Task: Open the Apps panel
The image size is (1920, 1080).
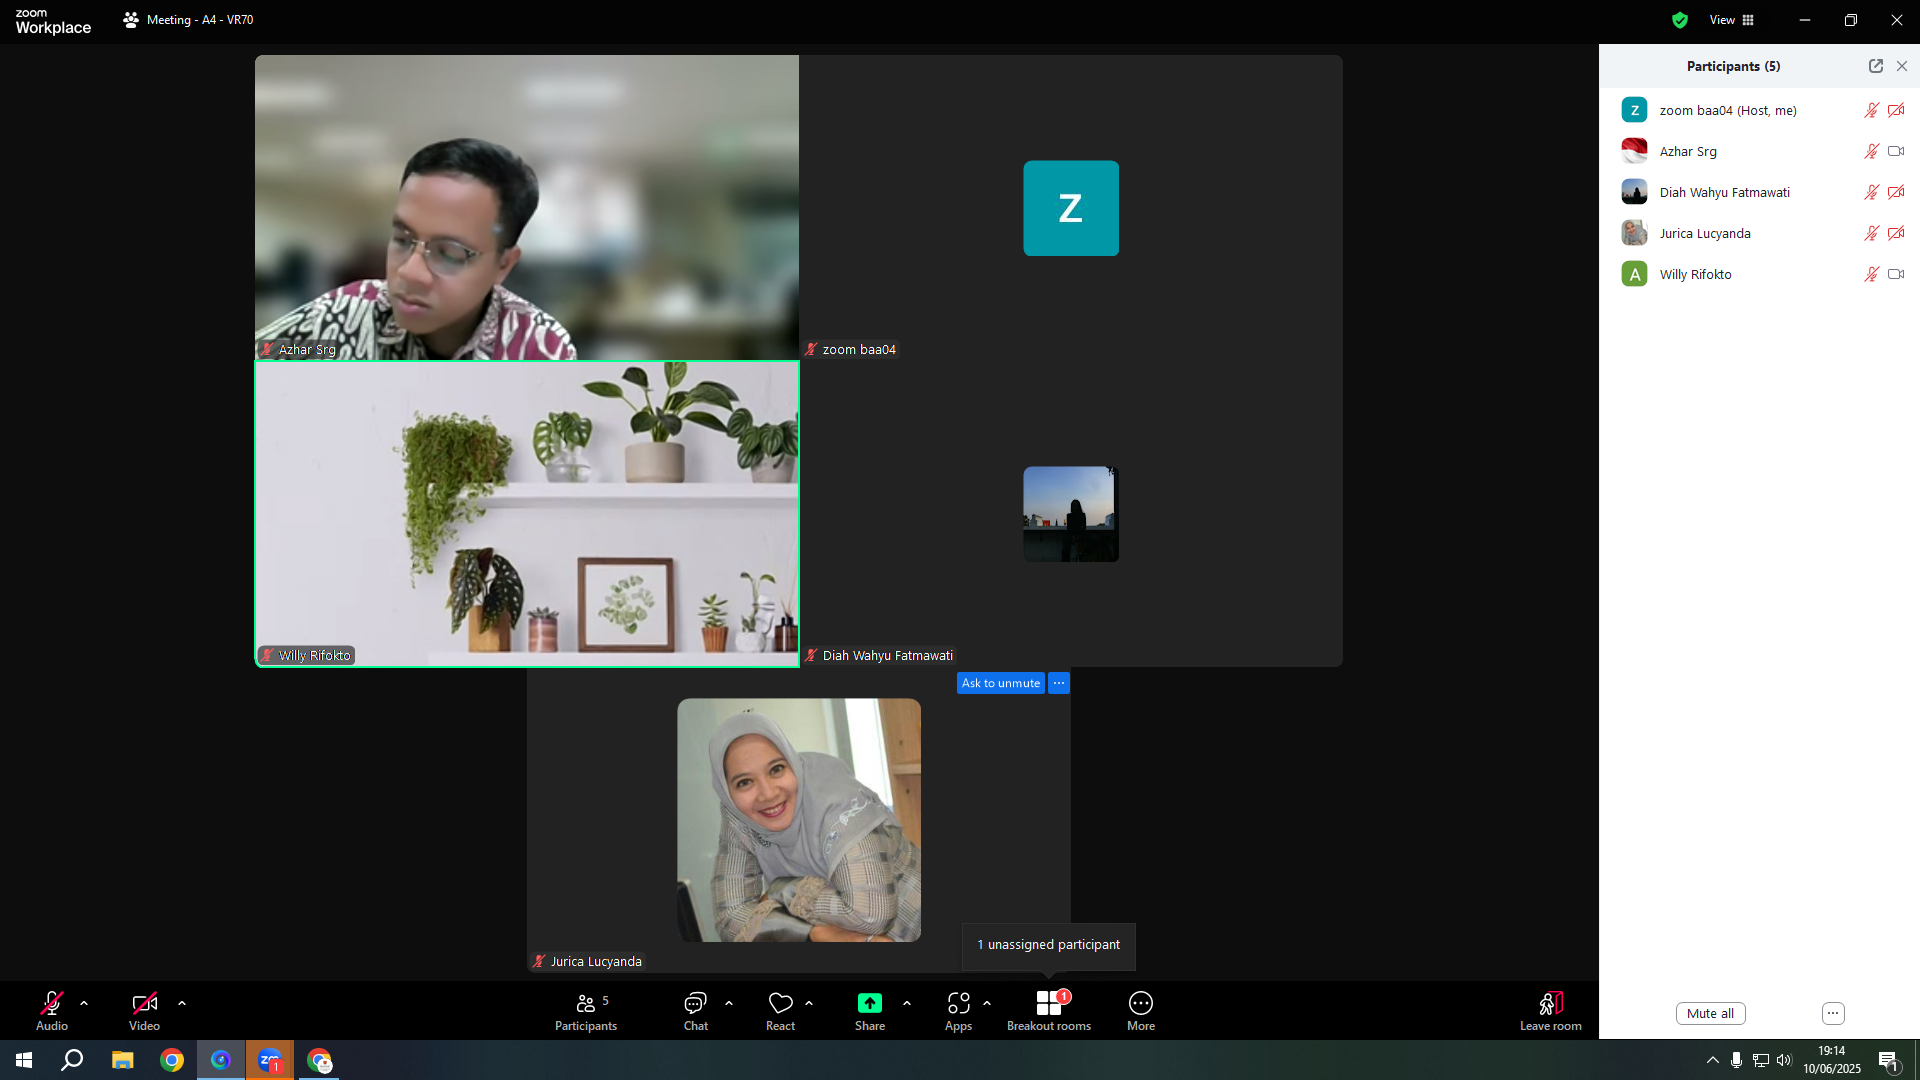Action: [959, 1010]
